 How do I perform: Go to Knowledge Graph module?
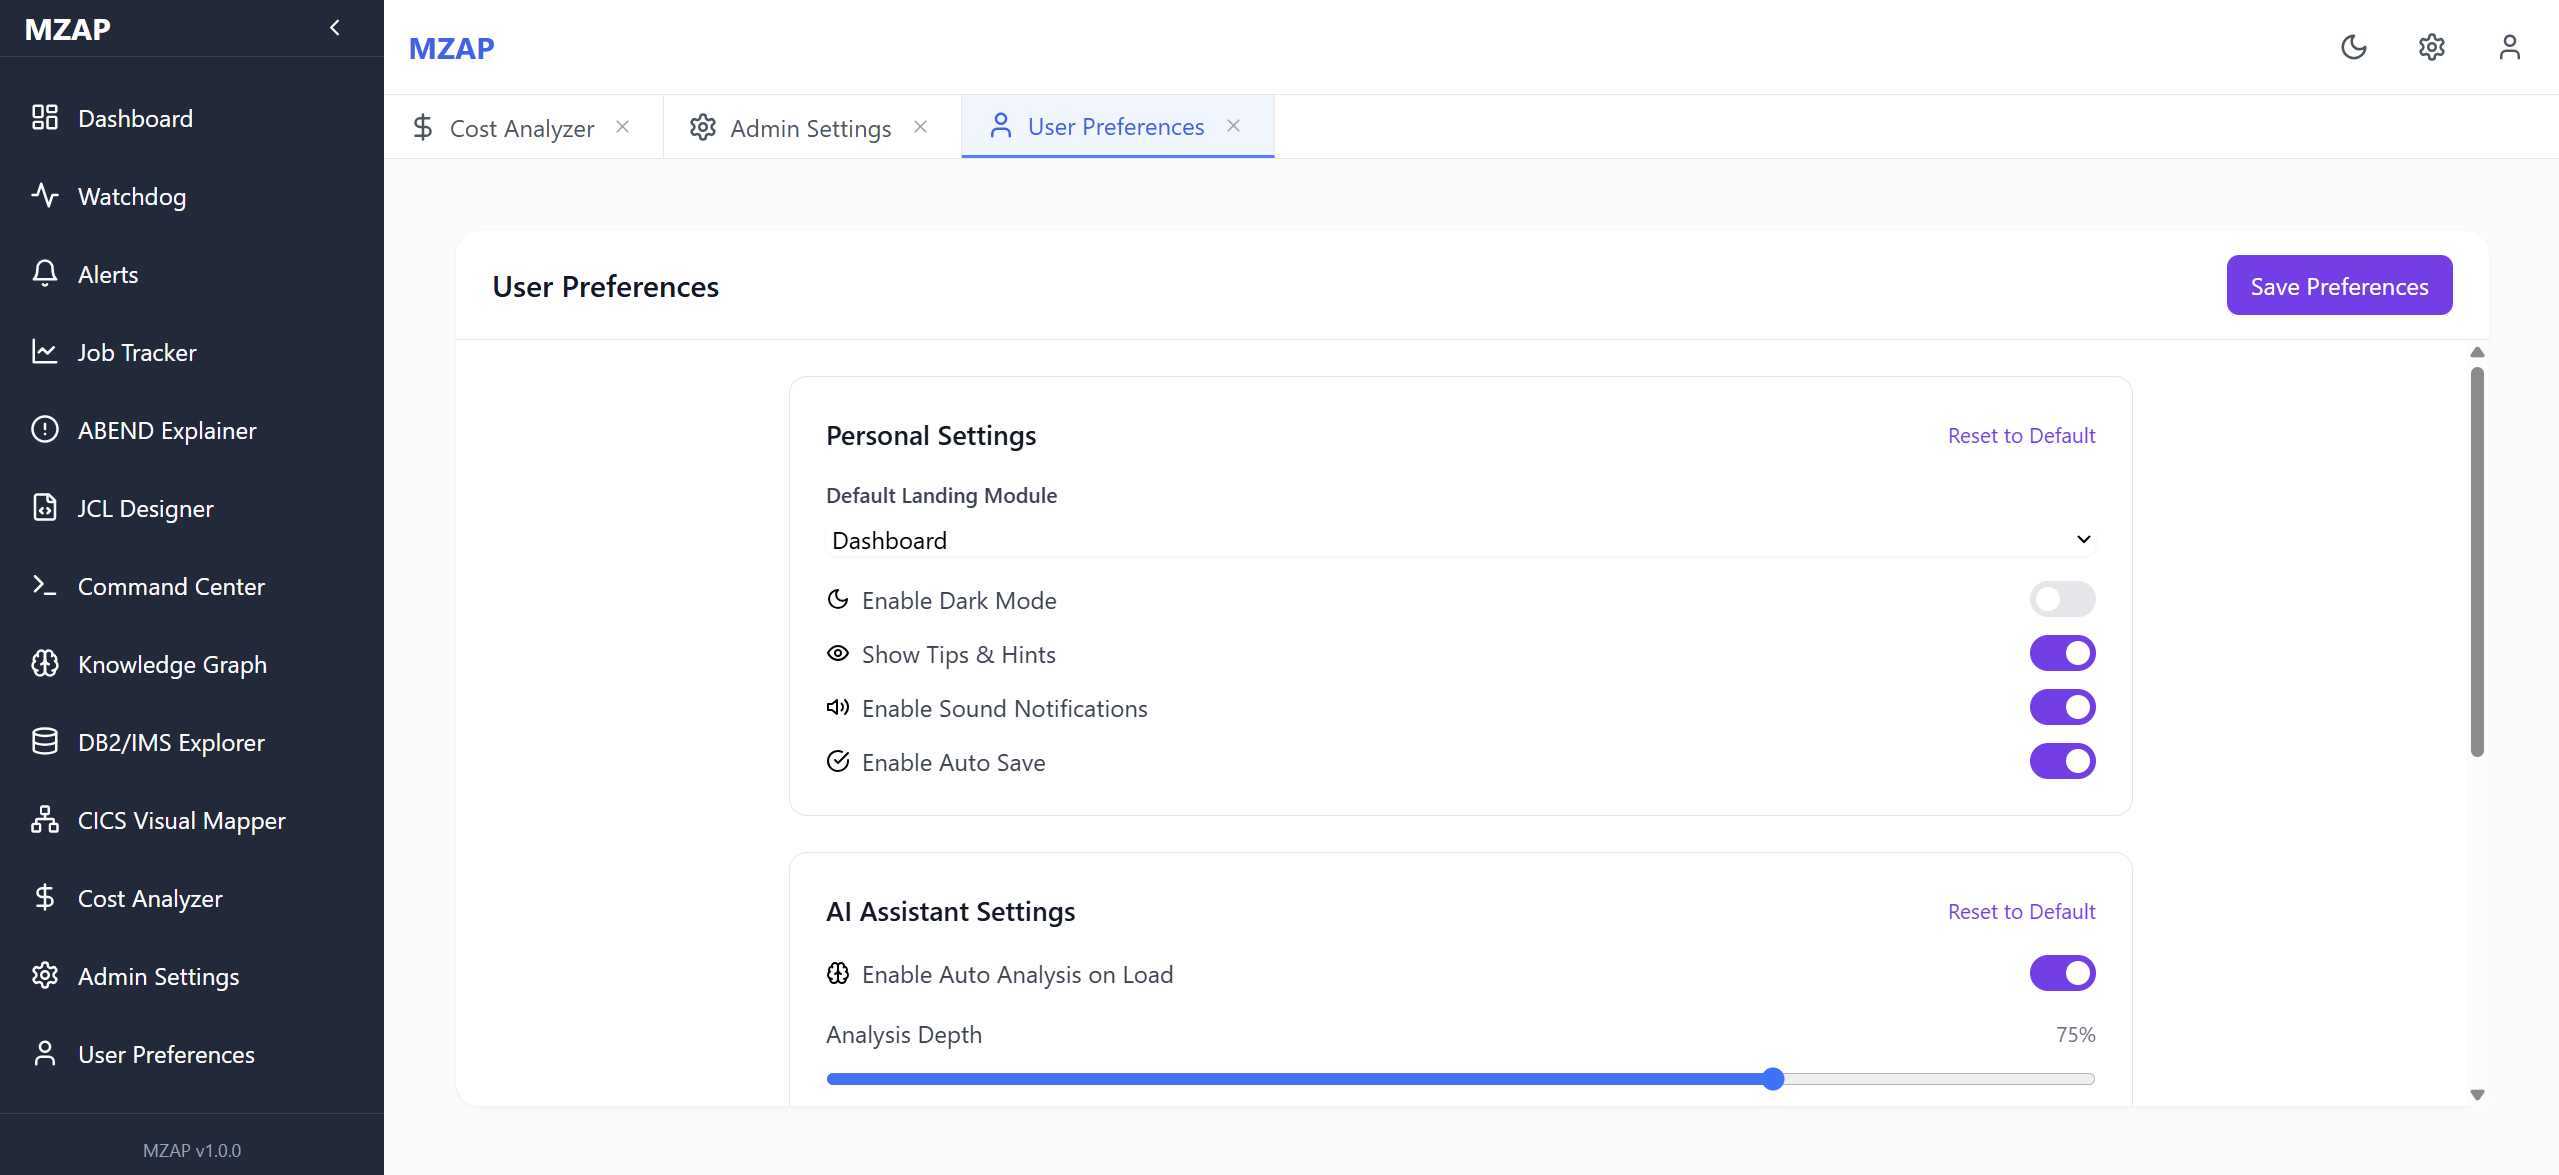click(172, 664)
